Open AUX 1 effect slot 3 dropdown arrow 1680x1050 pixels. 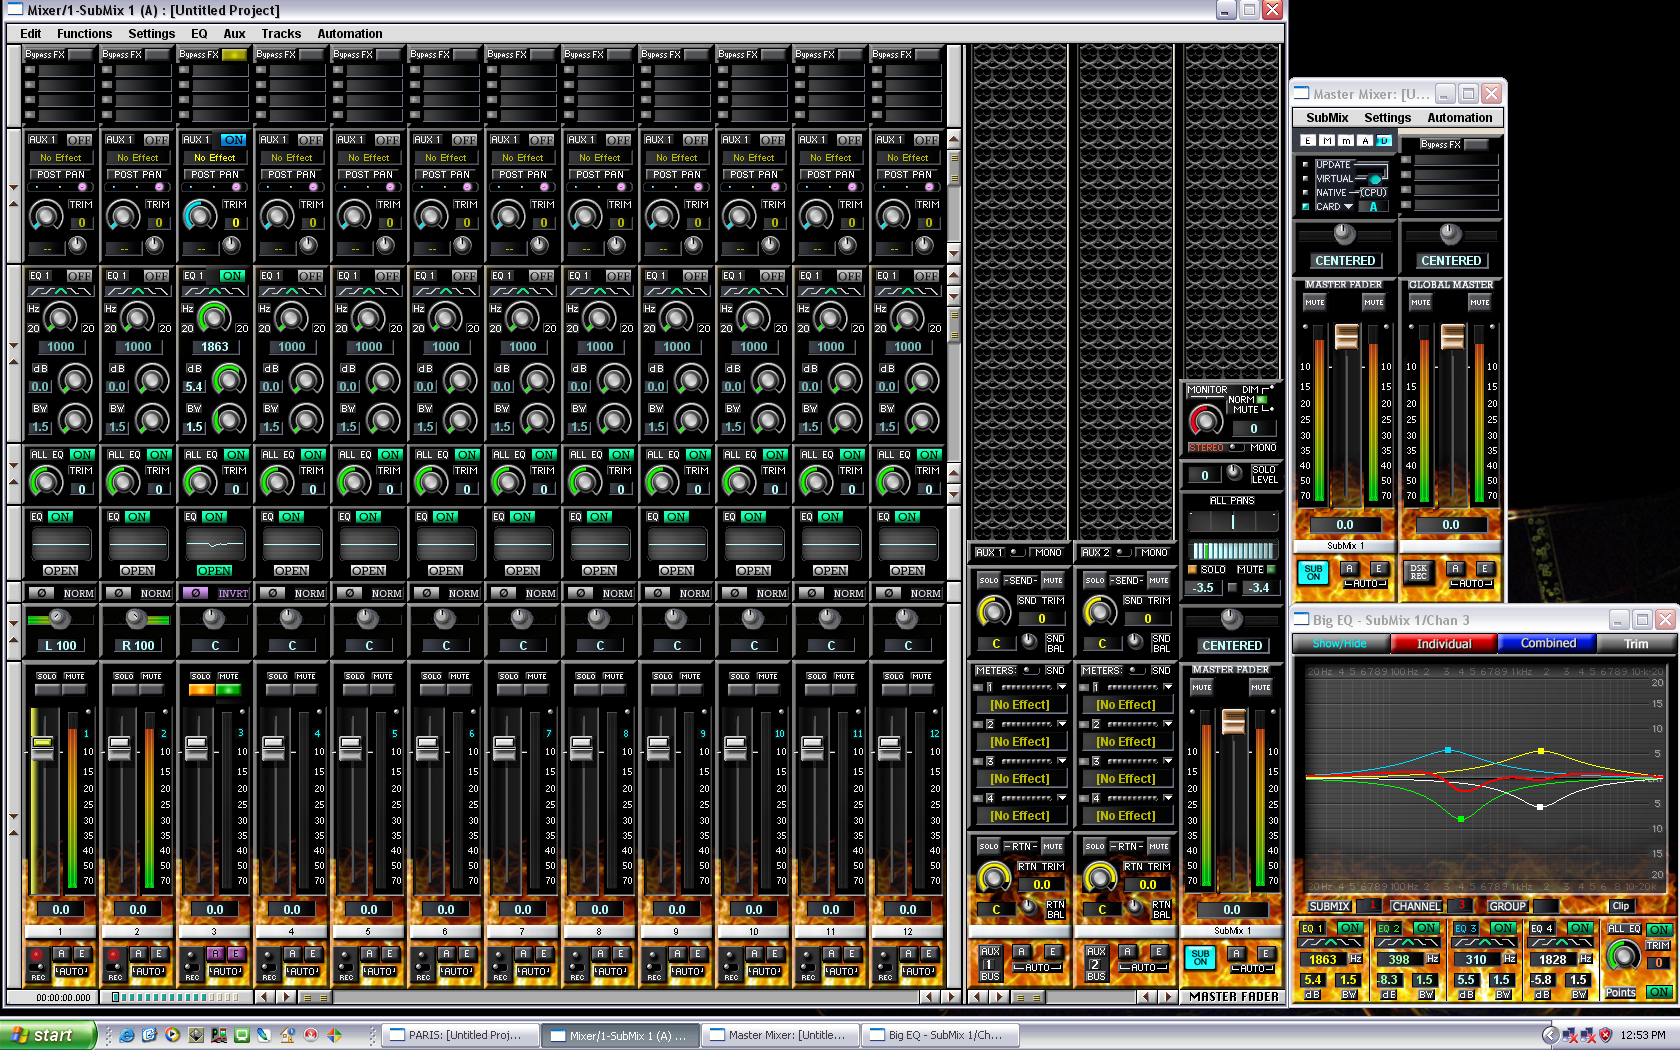tap(1061, 761)
